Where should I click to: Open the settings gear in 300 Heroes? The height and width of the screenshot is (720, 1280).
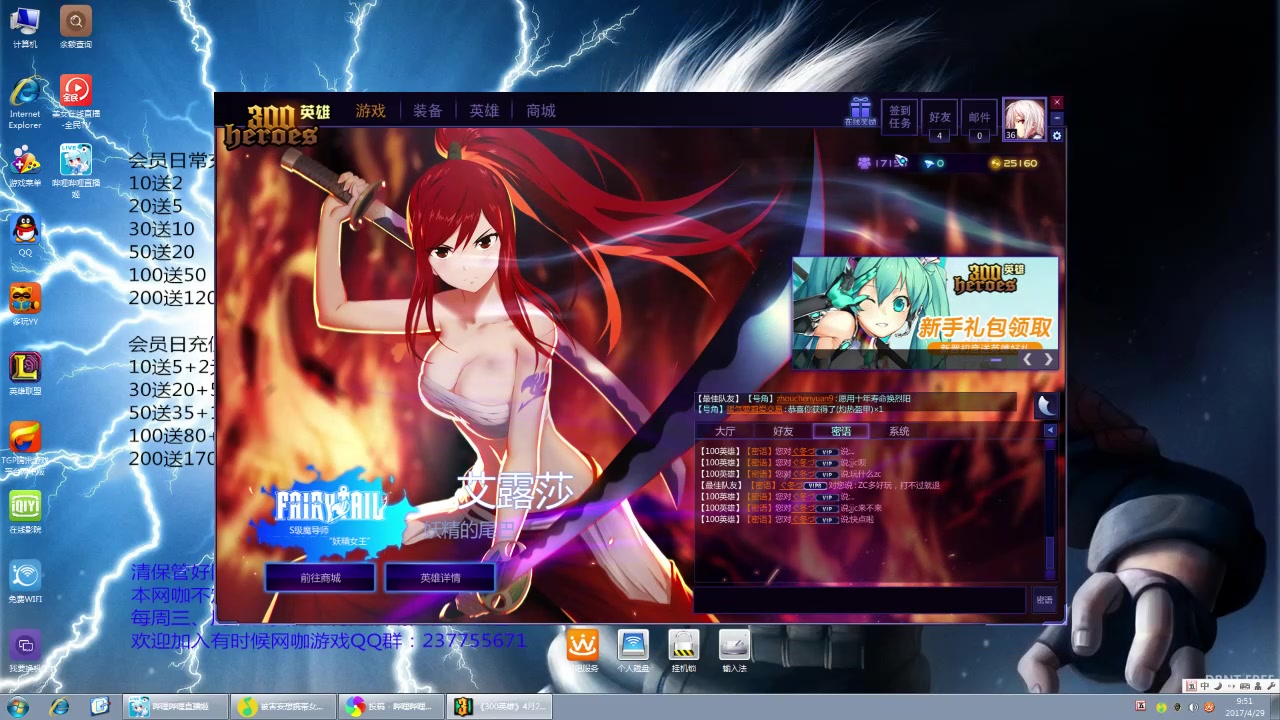[1057, 136]
